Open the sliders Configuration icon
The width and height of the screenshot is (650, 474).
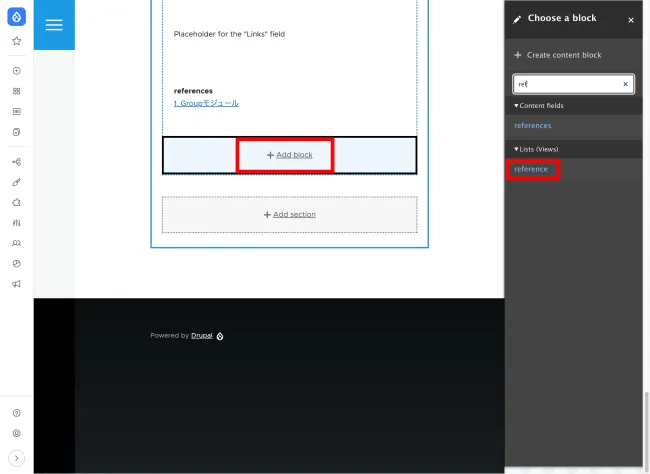[16, 222]
